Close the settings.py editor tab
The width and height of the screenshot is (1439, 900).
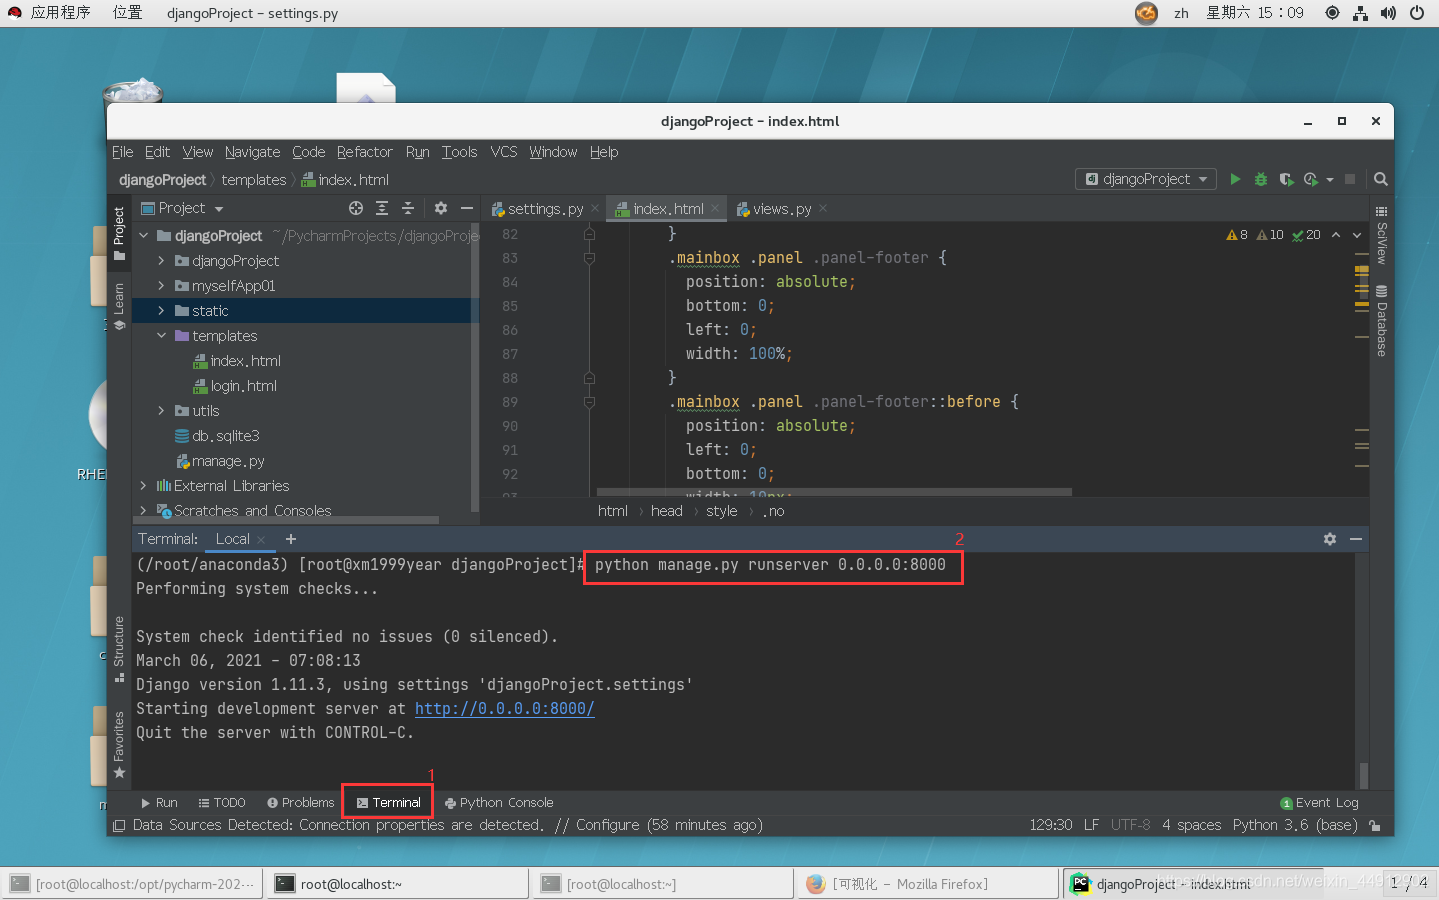pyautogui.click(x=595, y=209)
